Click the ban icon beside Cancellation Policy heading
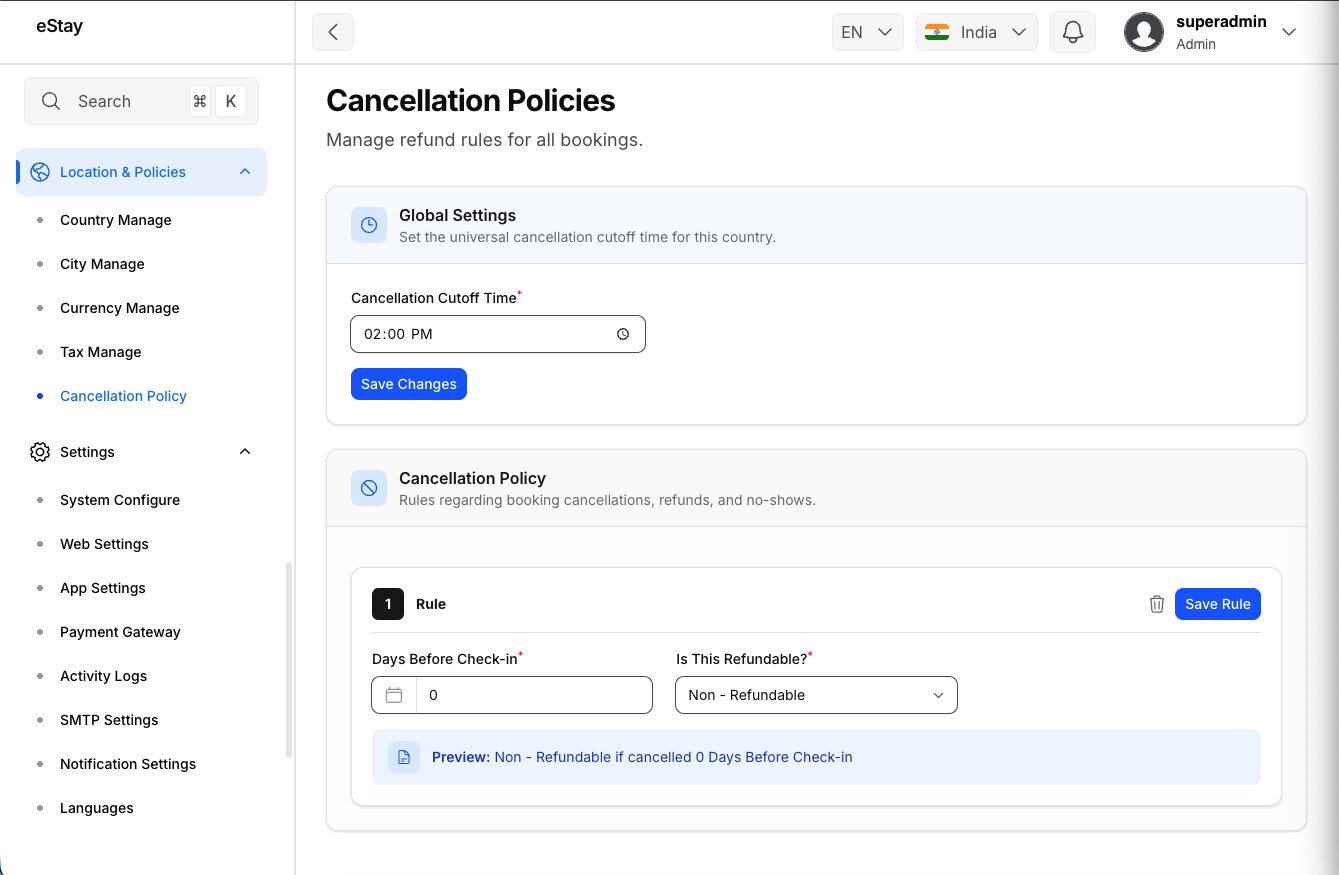Image resolution: width=1339 pixels, height=875 pixels. coord(369,488)
